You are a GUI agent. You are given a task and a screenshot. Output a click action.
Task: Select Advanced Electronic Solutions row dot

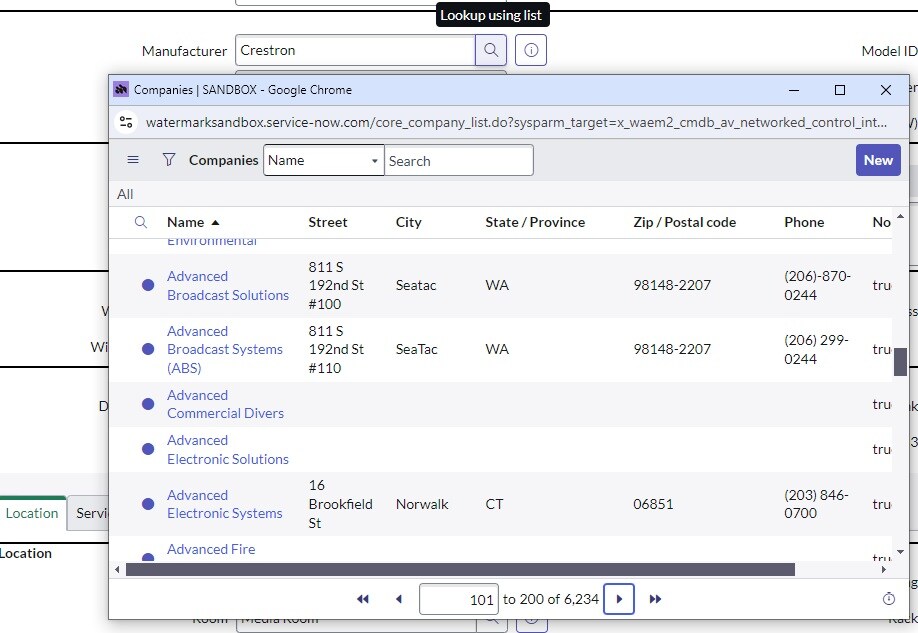click(x=148, y=449)
